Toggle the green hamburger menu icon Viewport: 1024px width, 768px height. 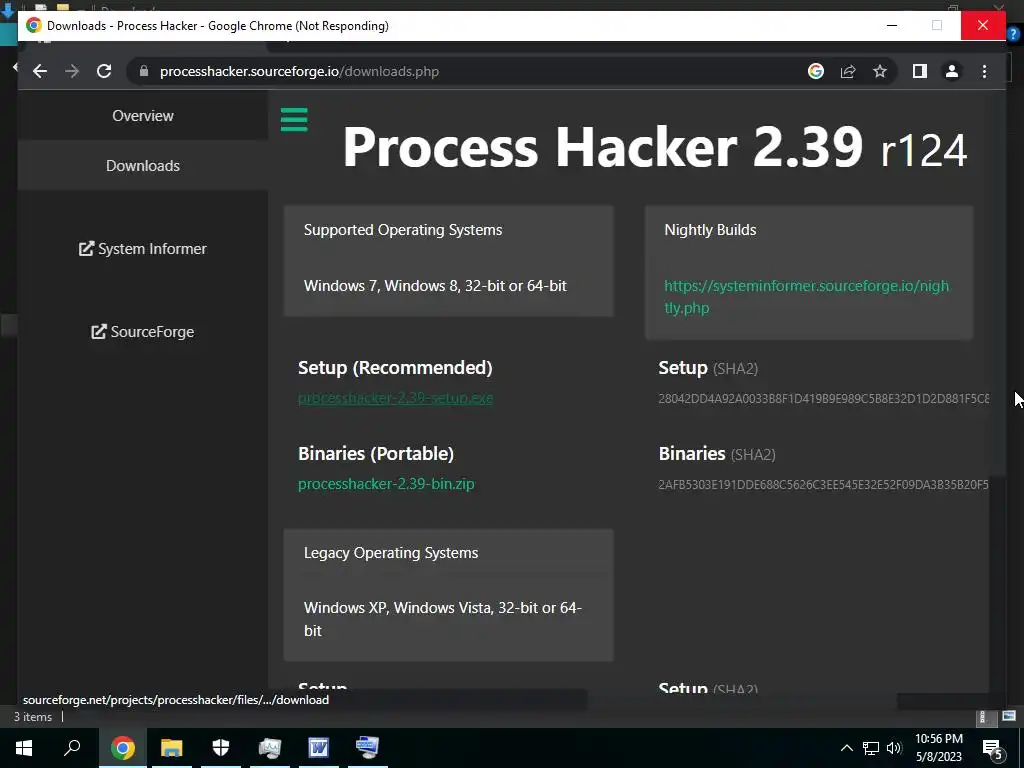(x=294, y=120)
